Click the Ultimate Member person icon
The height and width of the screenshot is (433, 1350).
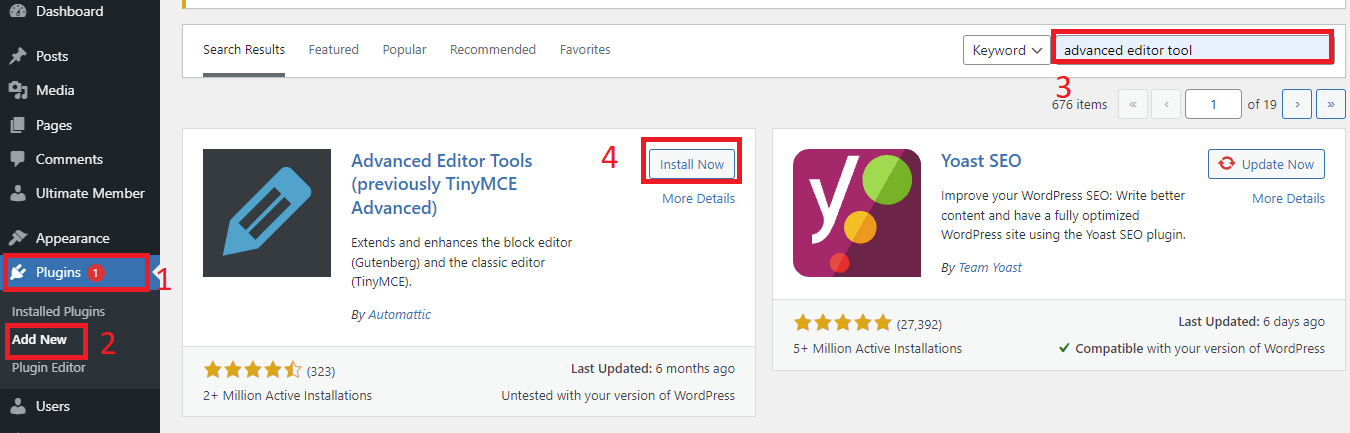click(18, 193)
